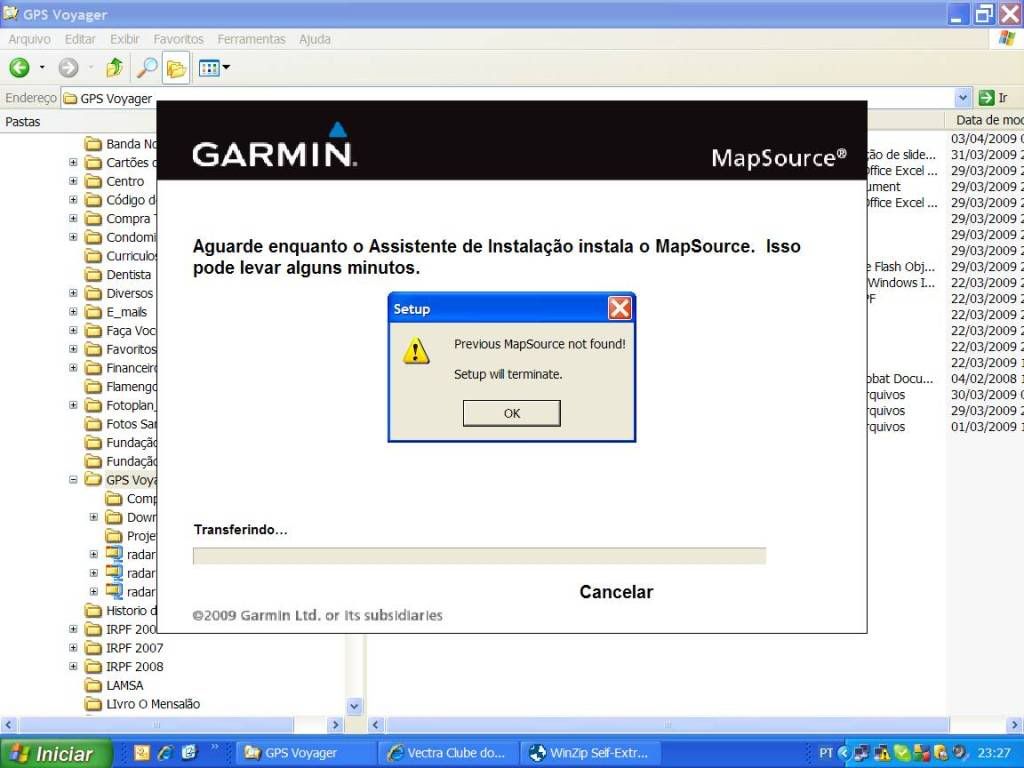The image size is (1024, 768).
Task: Open the Iniciar start menu
Action: click(x=56, y=754)
